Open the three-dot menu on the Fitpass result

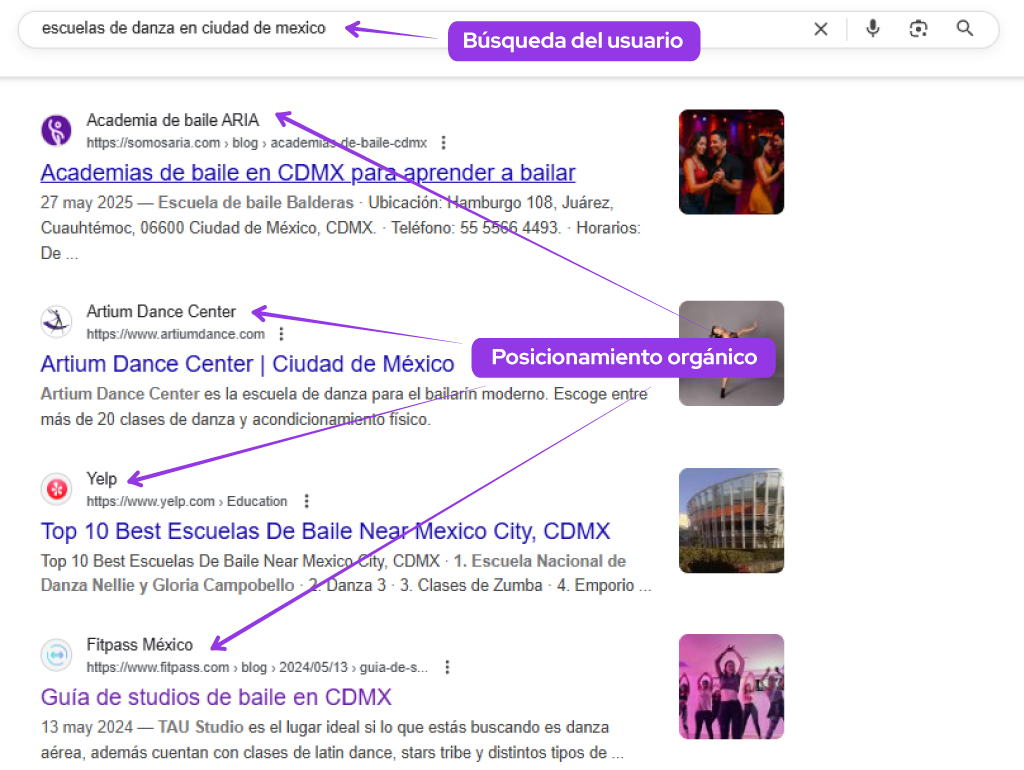point(447,666)
